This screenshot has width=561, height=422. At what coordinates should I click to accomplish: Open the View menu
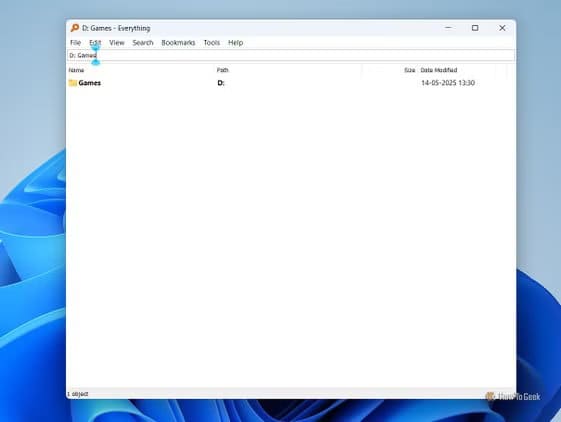pyautogui.click(x=117, y=43)
